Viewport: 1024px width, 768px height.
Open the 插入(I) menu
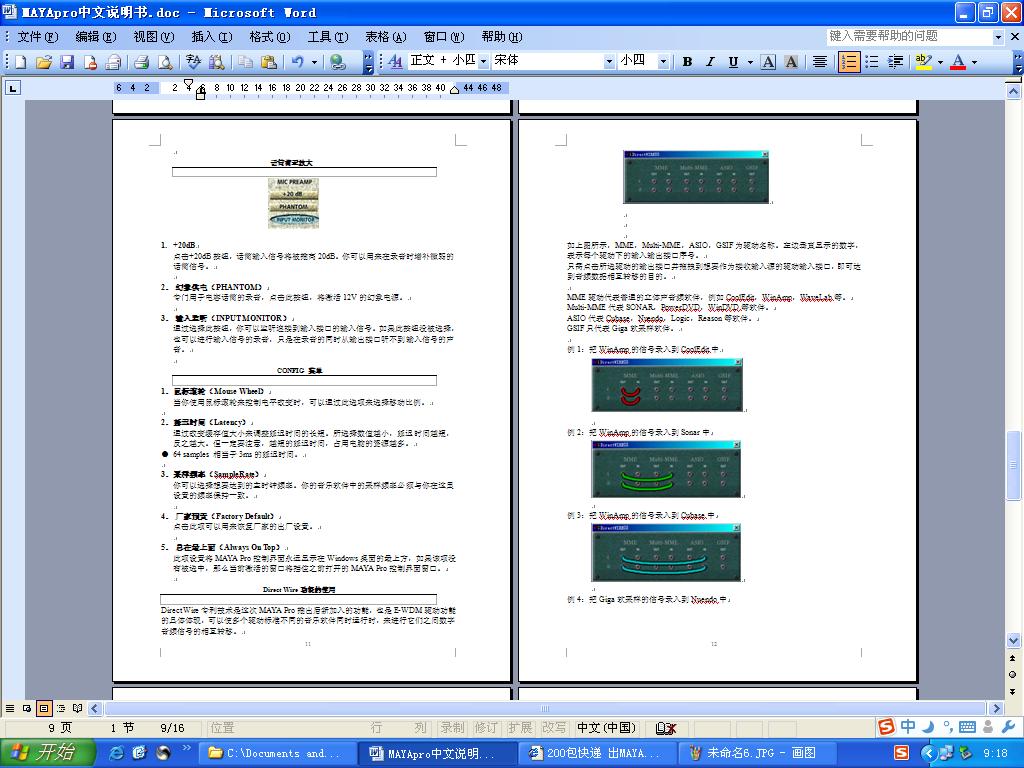(x=212, y=37)
